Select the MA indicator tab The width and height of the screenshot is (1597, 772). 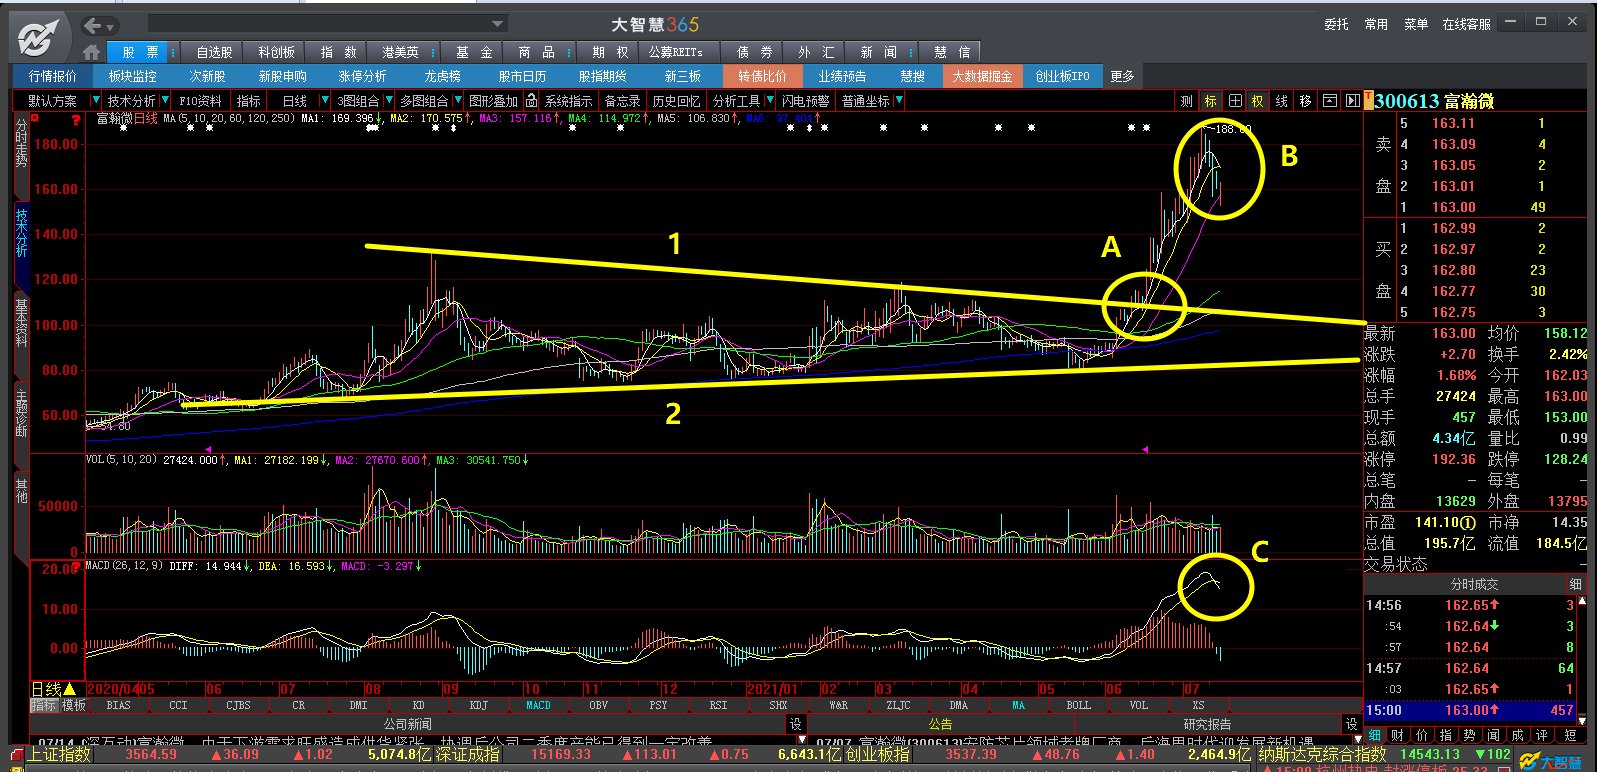click(x=1018, y=706)
